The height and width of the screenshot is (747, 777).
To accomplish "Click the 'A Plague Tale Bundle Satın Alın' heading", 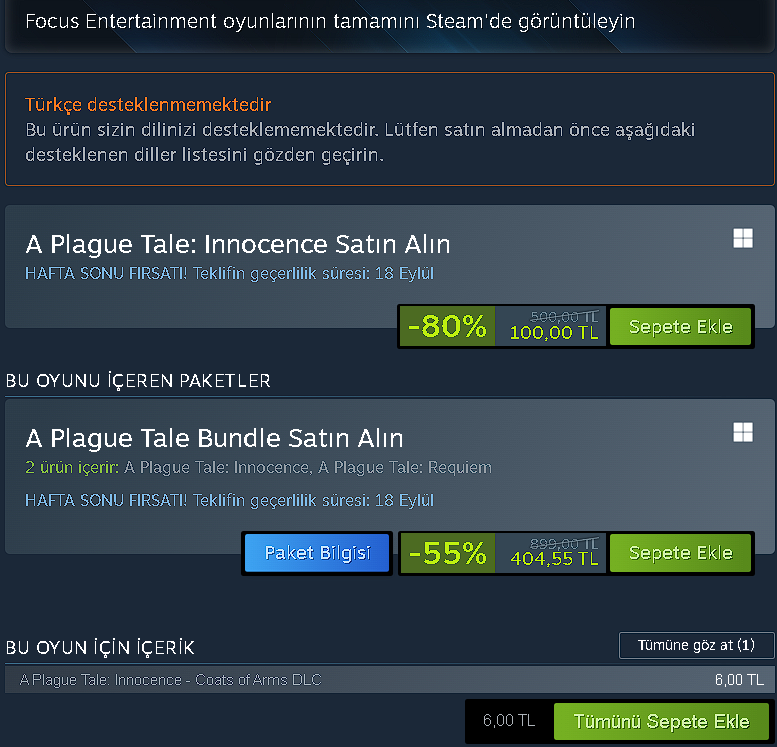I will click(x=214, y=438).
